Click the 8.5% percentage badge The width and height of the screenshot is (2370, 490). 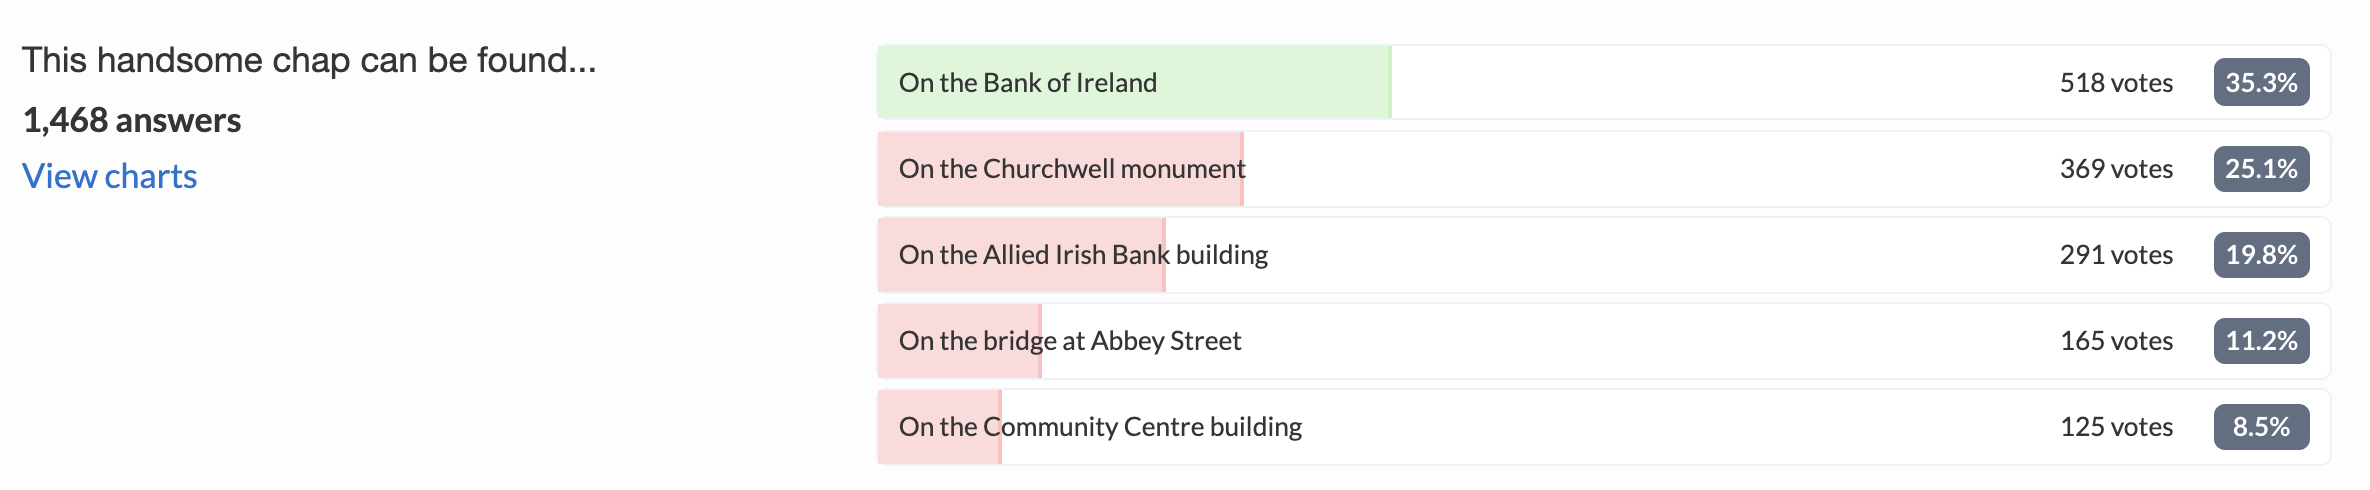(2261, 427)
